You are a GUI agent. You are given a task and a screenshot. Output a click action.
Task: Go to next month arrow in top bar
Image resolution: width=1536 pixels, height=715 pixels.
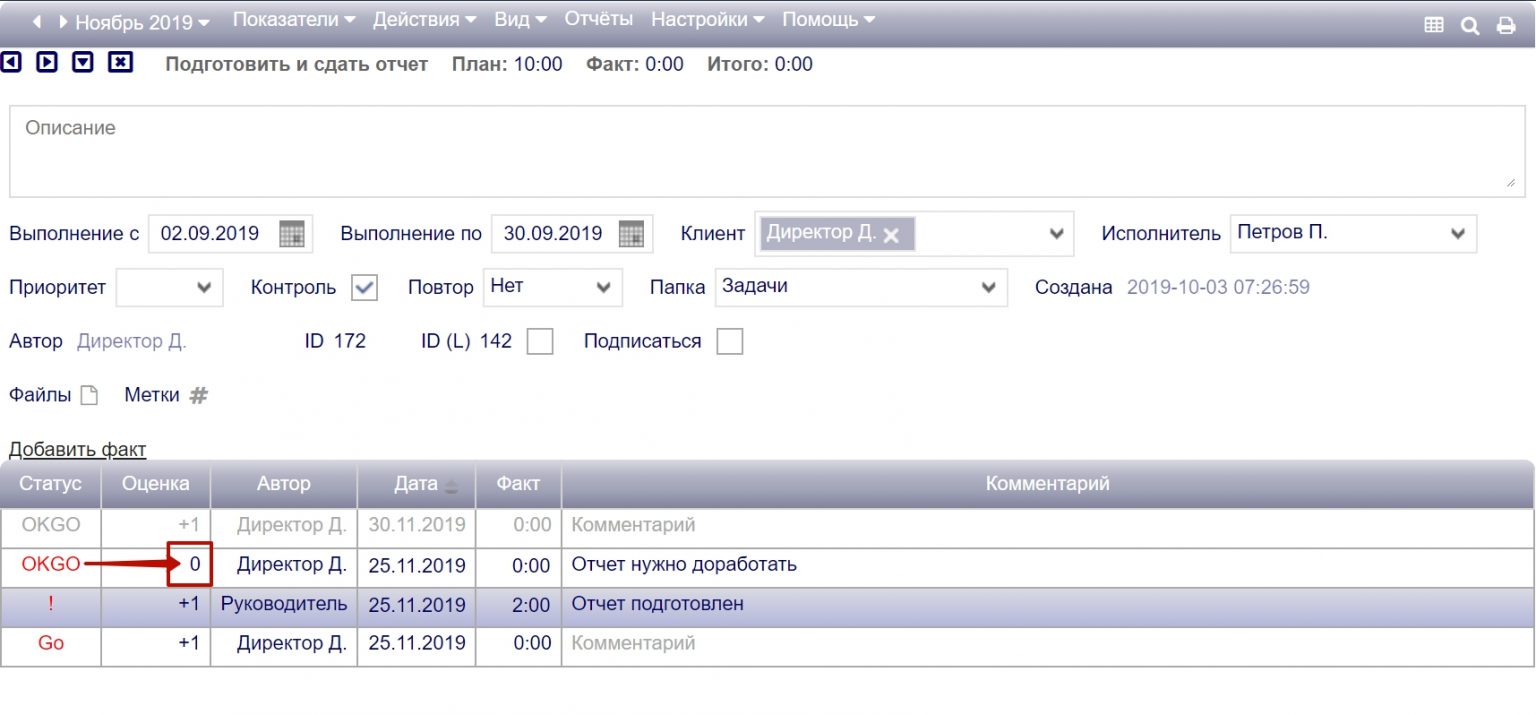63,21
